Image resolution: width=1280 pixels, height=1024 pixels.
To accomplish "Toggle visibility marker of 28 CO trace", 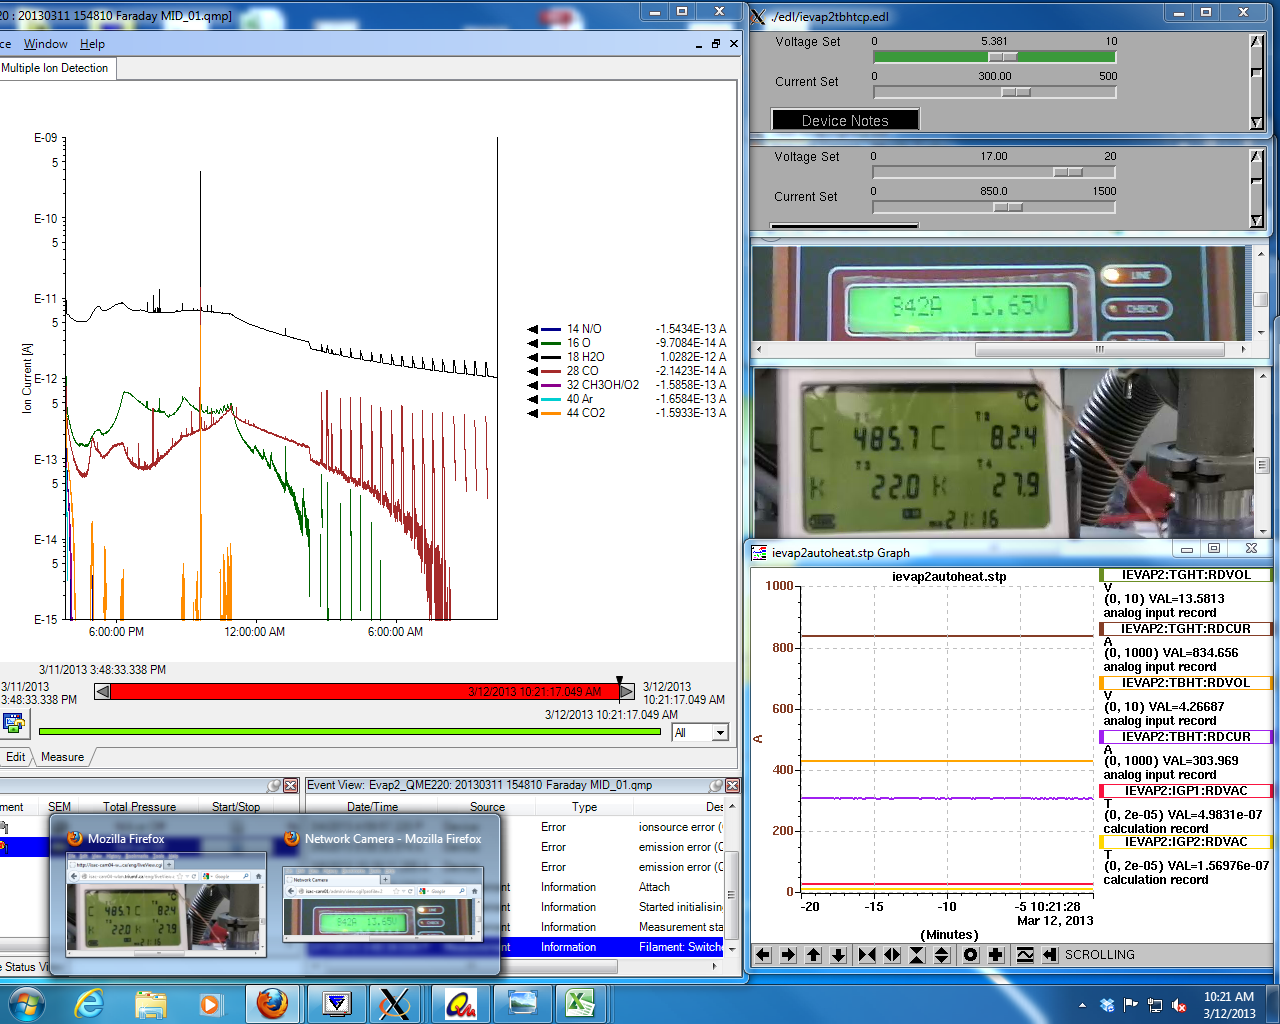I will (533, 371).
